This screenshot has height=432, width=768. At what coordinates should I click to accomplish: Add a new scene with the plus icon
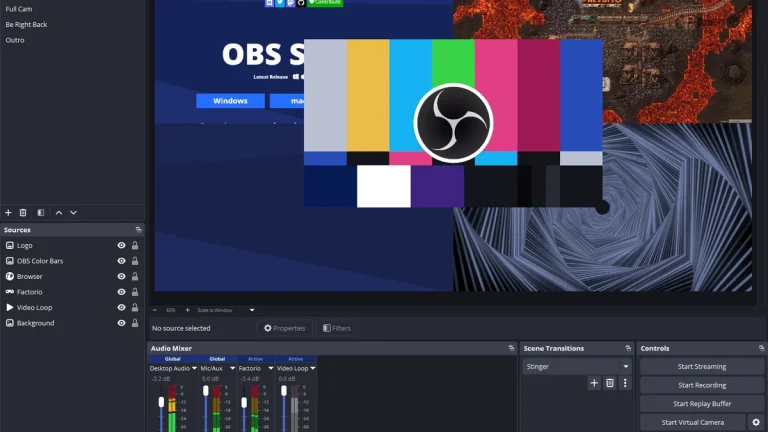(x=8, y=213)
